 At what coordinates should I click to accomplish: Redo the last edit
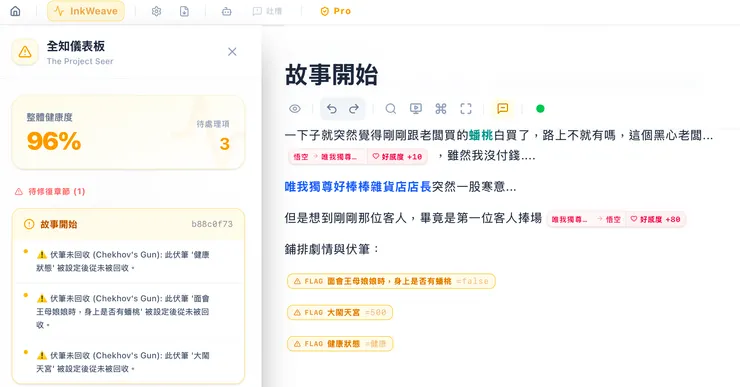pos(354,109)
